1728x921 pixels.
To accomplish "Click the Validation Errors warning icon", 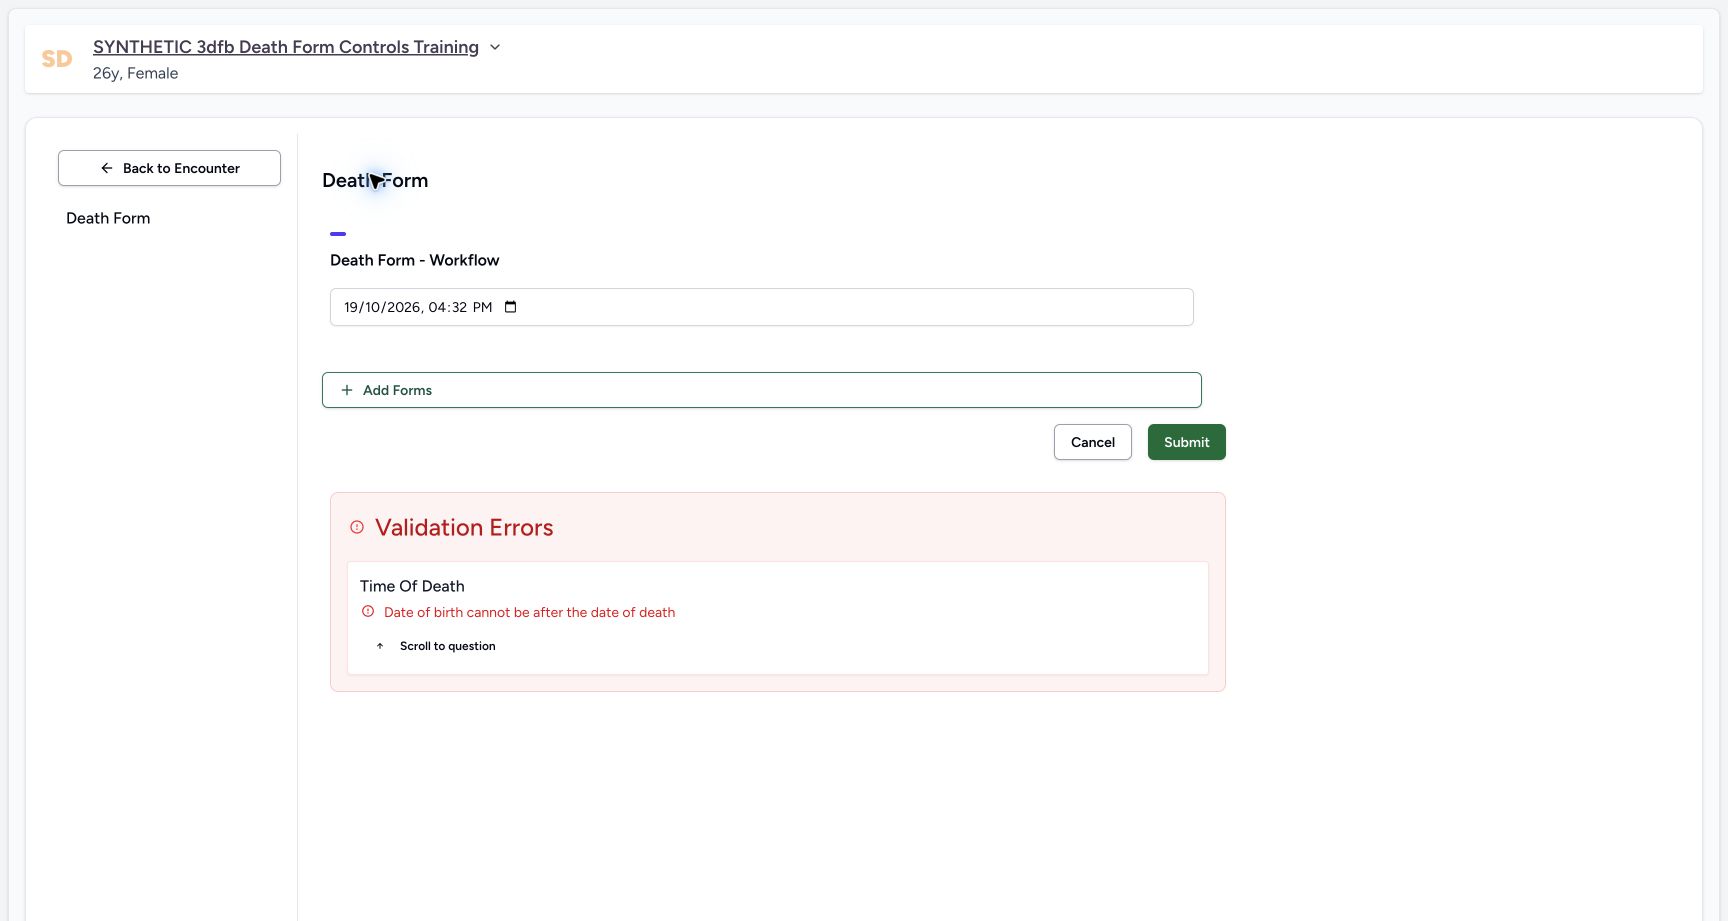I will coord(357,527).
